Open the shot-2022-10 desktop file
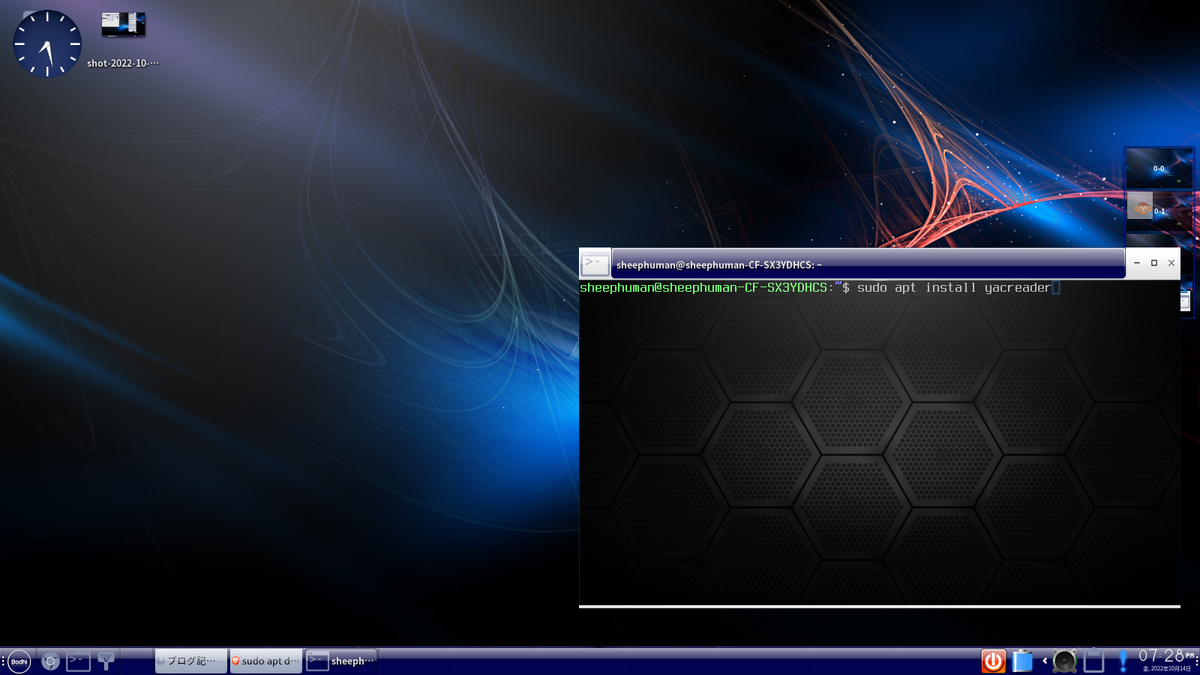1200x675 pixels. (x=123, y=40)
